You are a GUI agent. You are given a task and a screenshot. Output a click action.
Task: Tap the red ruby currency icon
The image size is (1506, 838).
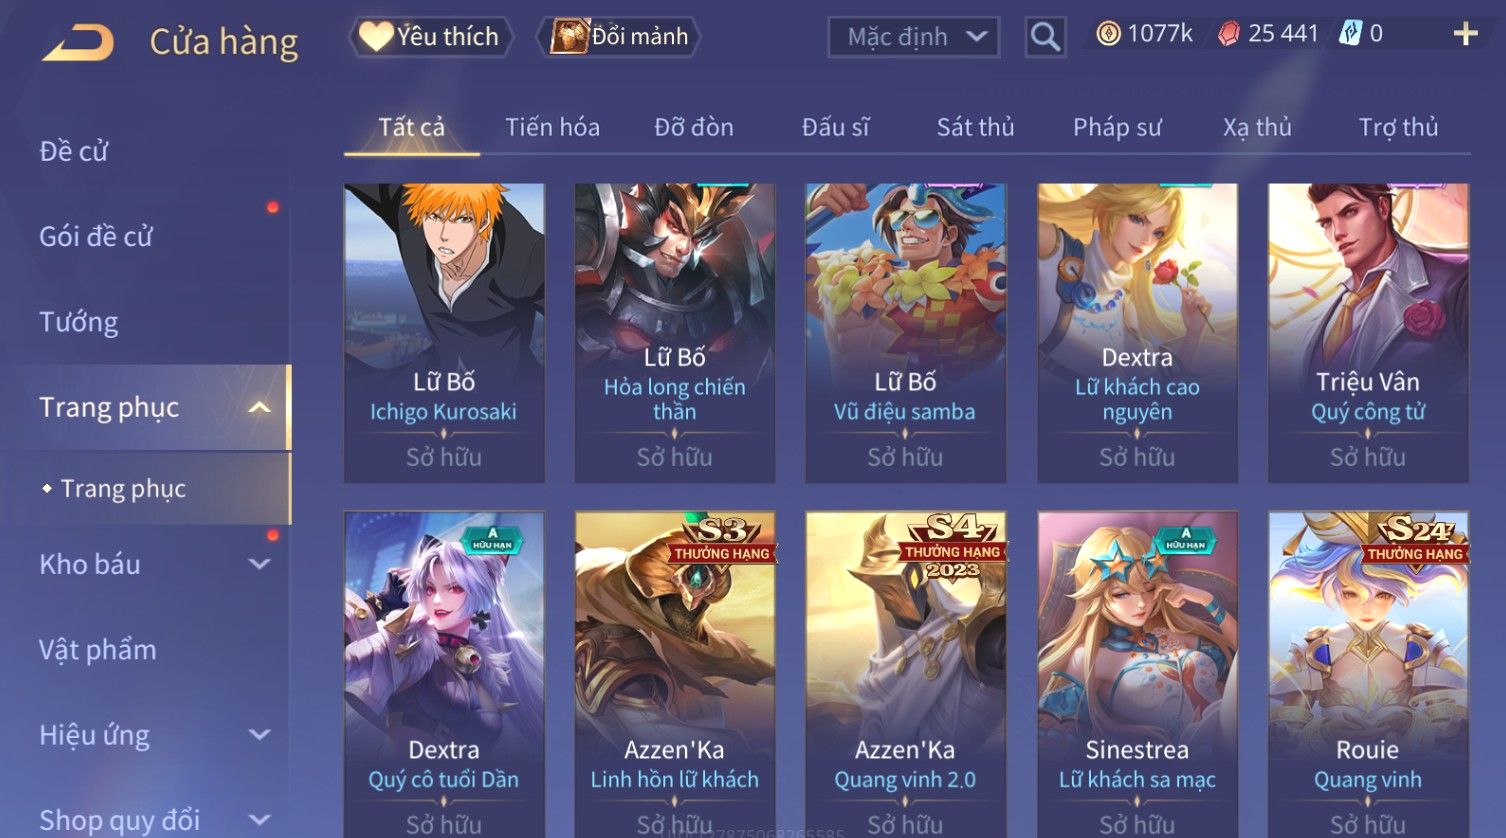click(x=1229, y=34)
